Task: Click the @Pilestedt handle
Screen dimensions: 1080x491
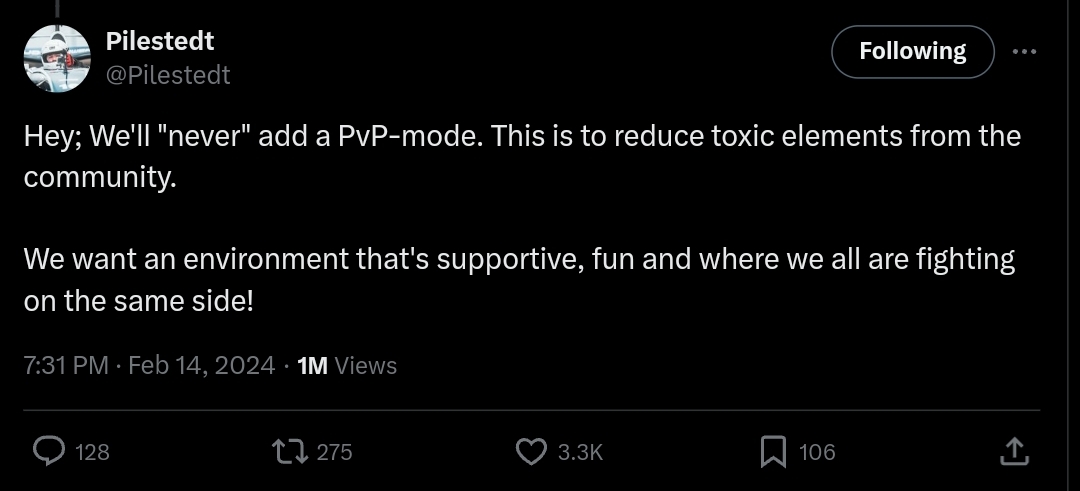Action: pos(168,75)
